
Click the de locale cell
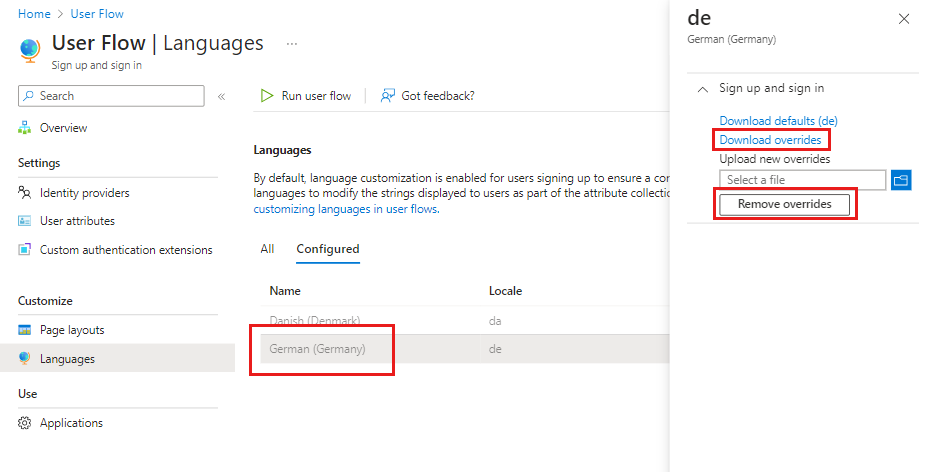495,349
